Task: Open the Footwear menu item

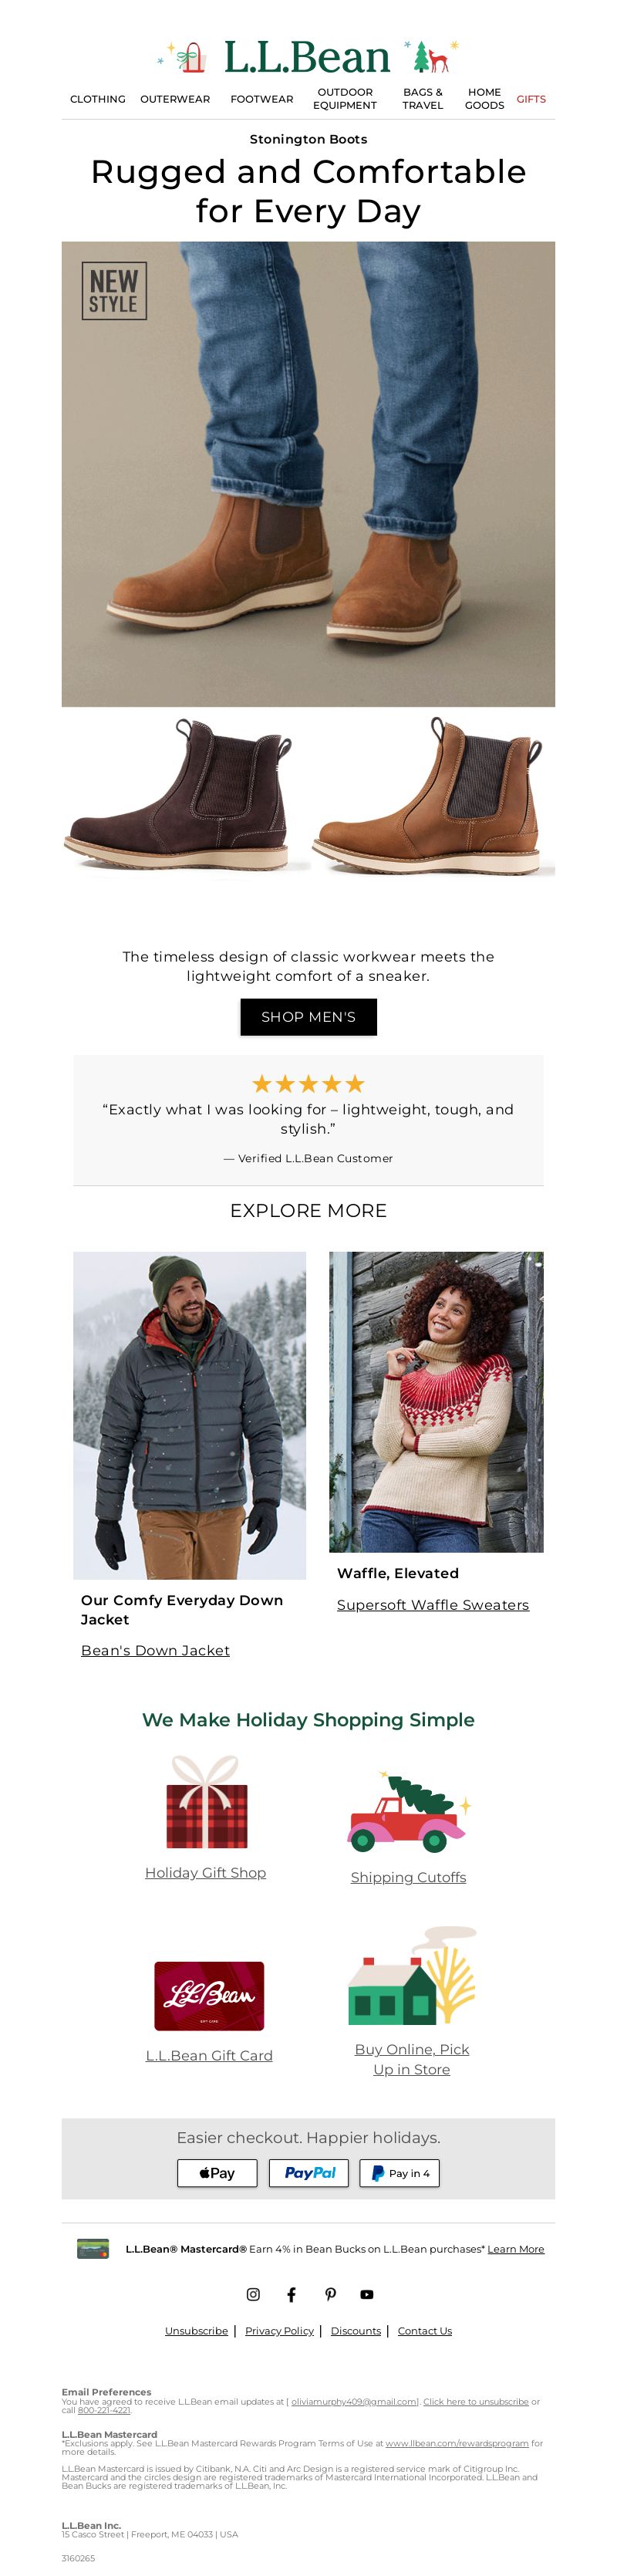Action: point(262,99)
